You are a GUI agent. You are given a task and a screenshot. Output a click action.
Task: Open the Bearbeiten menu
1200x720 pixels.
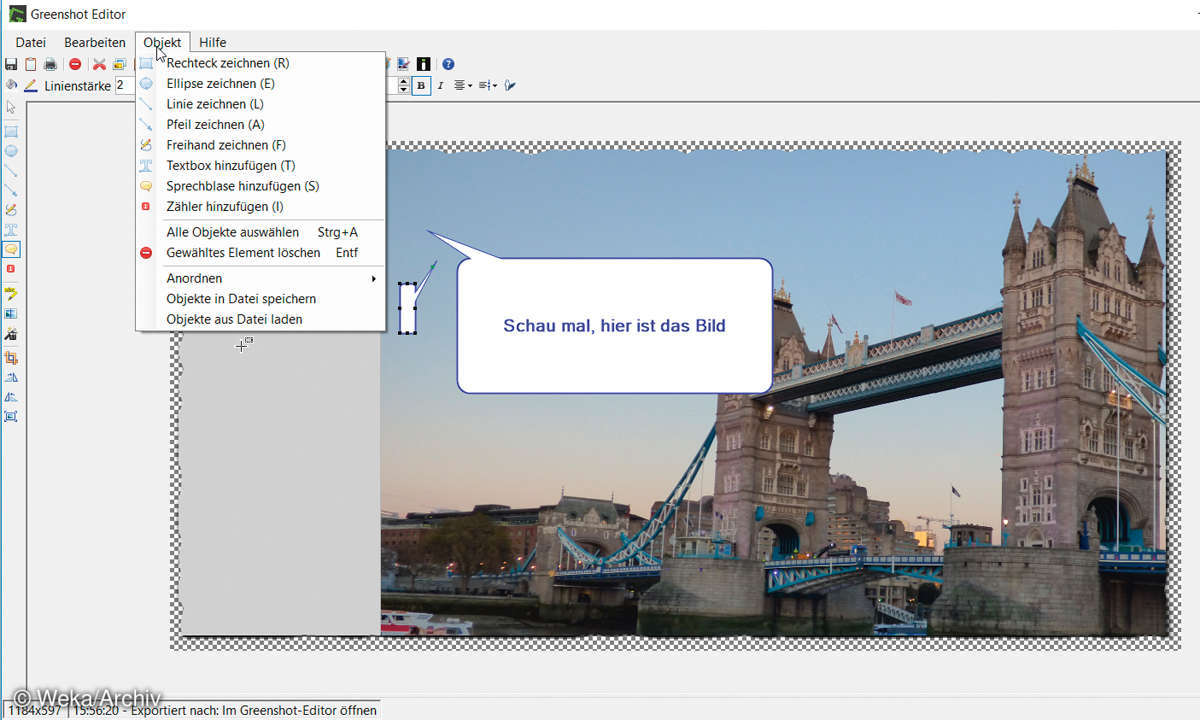coord(95,42)
